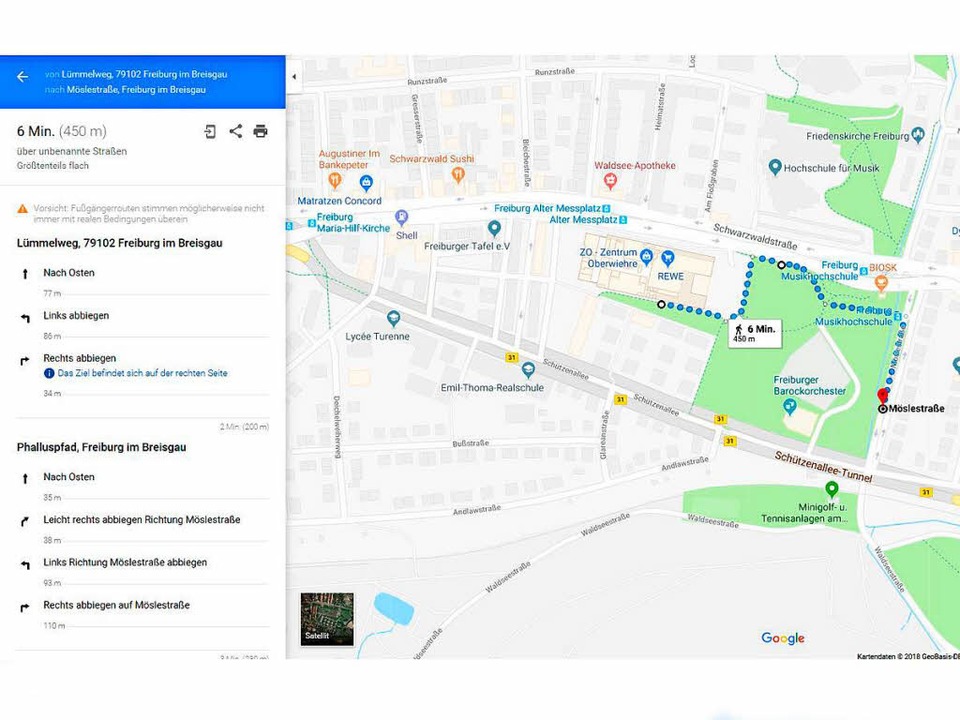Click Links Richtung Möslestraße abbiegen step
960x720 pixels.
coord(143,562)
